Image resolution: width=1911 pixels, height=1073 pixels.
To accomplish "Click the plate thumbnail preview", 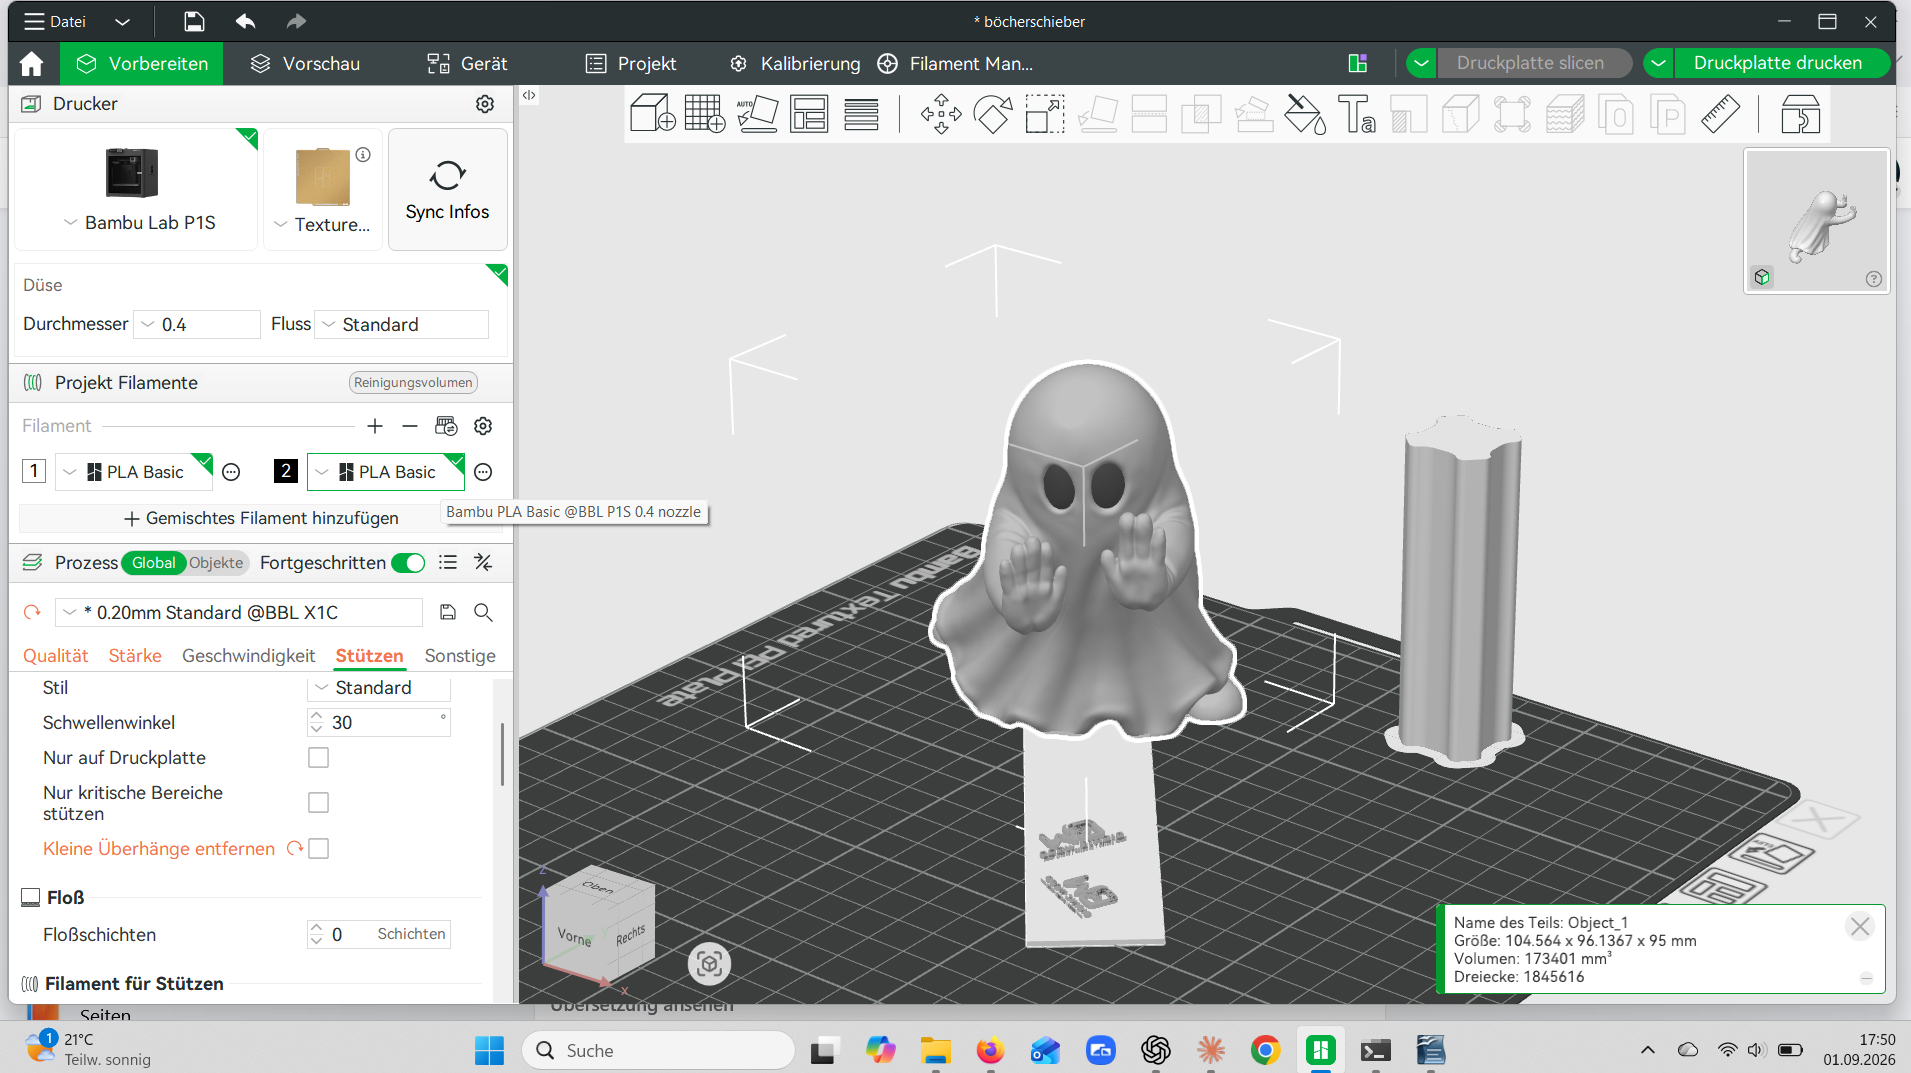I will 1817,221.
